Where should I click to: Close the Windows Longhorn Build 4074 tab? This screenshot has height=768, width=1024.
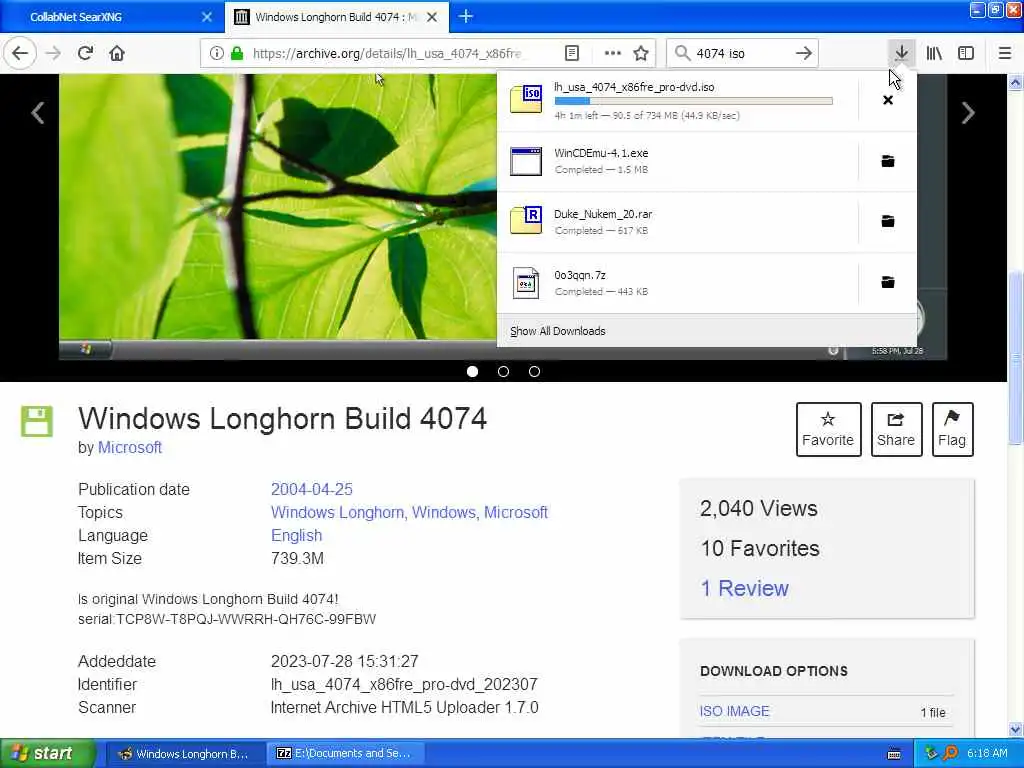pos(432,17)
